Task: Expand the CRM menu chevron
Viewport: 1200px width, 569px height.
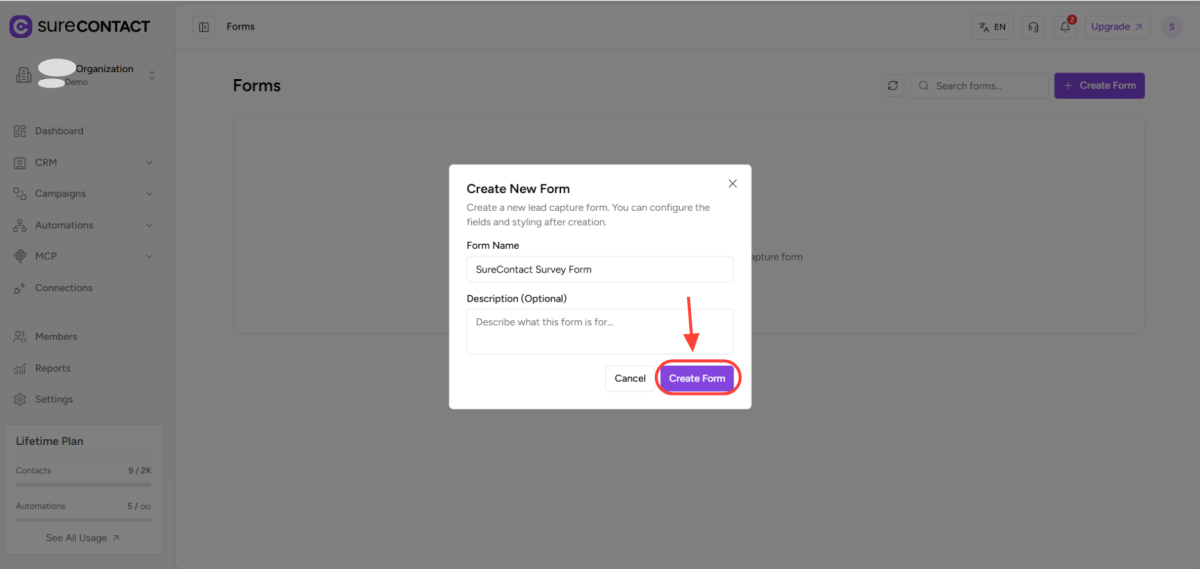Action: (x=149, y=162)
